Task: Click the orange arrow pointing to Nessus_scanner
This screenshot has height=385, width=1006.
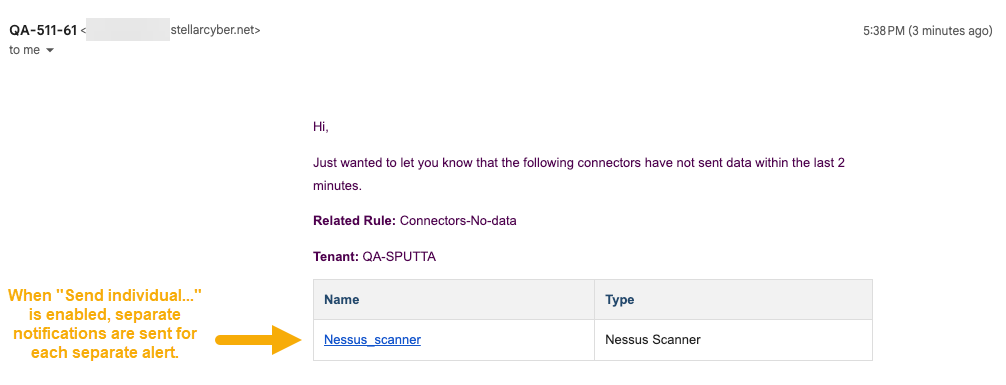Action: click(257, 340)
